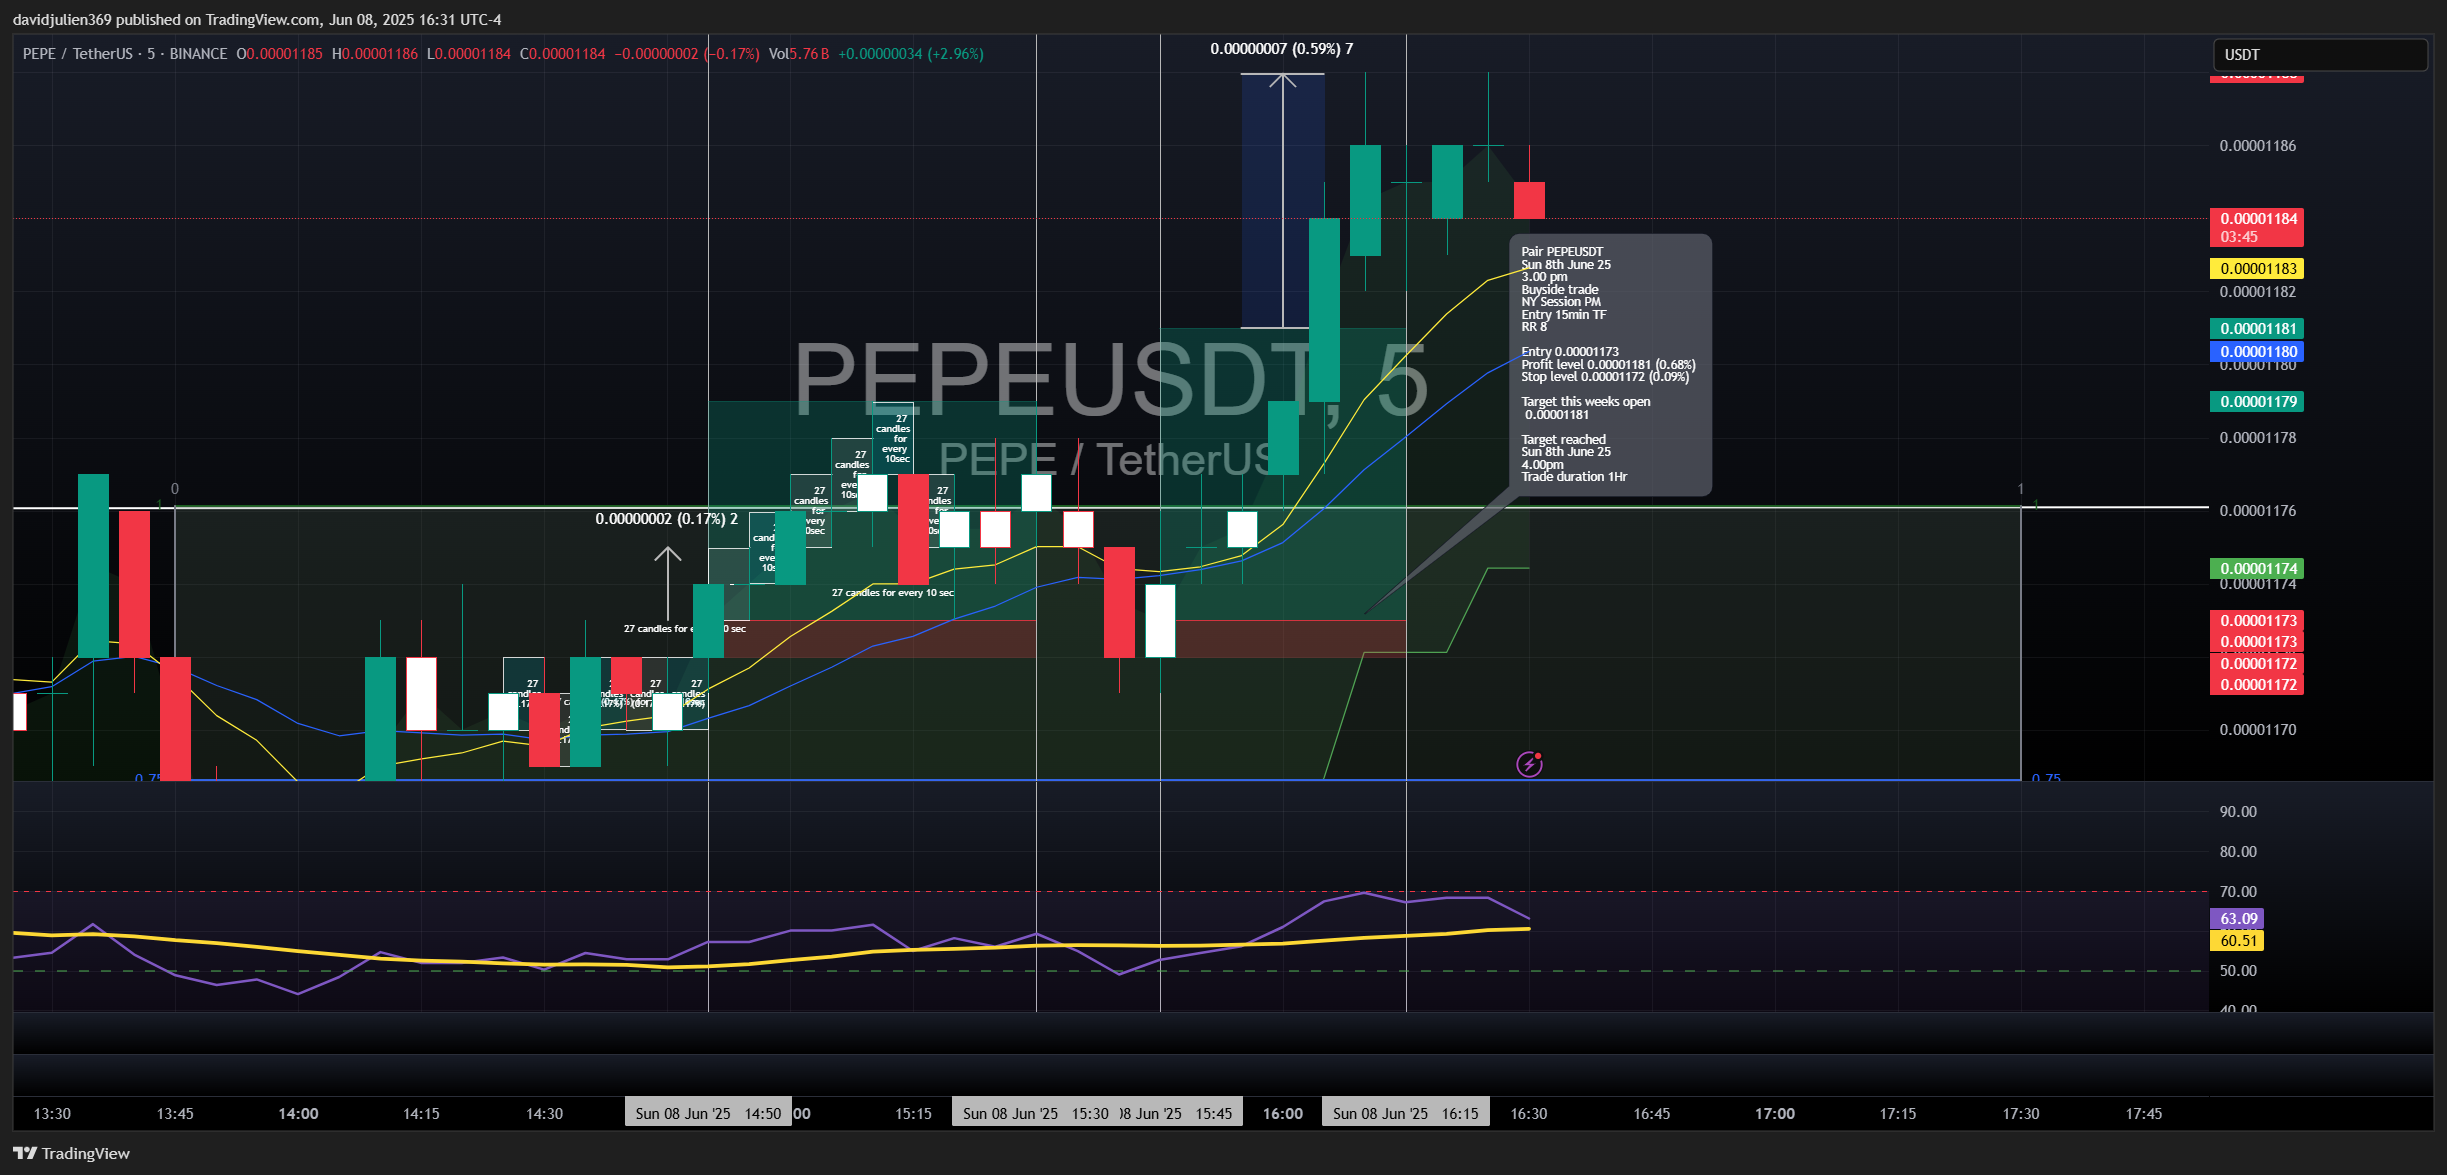This screenshot has width=2447, height=1175.
Task: Click the green 0.00001174 price label
Action: point(2256,569)
